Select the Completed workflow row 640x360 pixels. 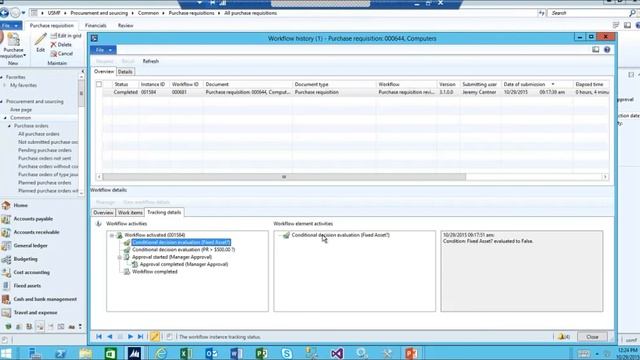(x=353, y=92)
